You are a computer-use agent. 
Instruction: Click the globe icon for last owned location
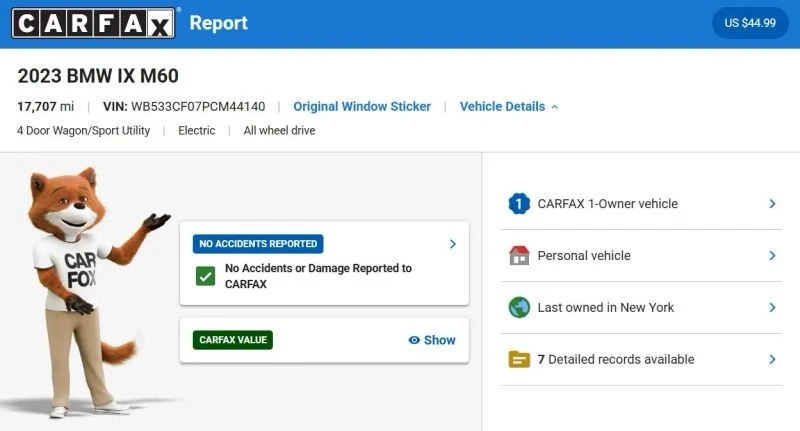coord(519,308)
